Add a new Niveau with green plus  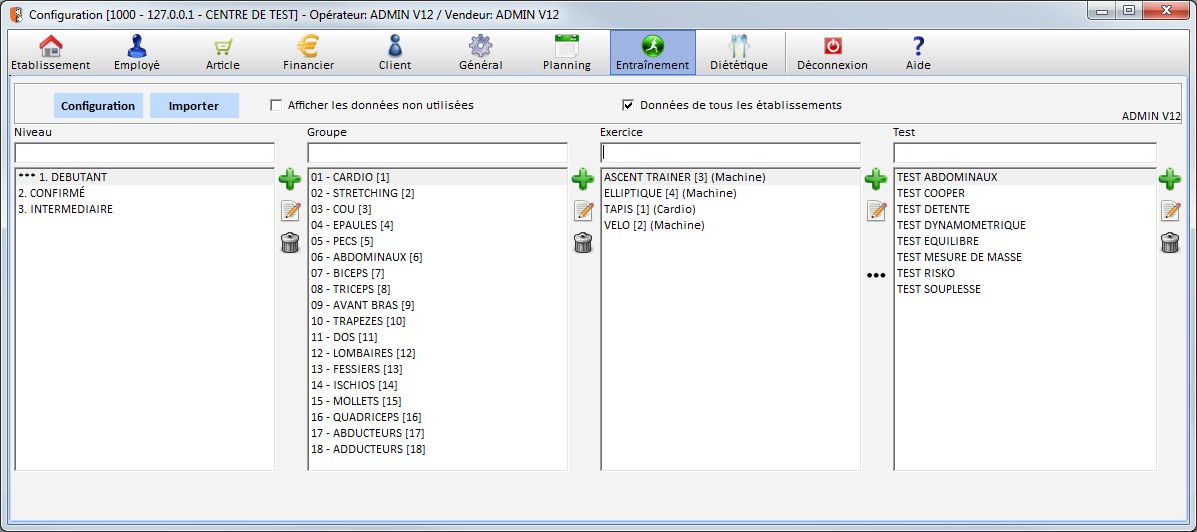(x=290, y=180)
